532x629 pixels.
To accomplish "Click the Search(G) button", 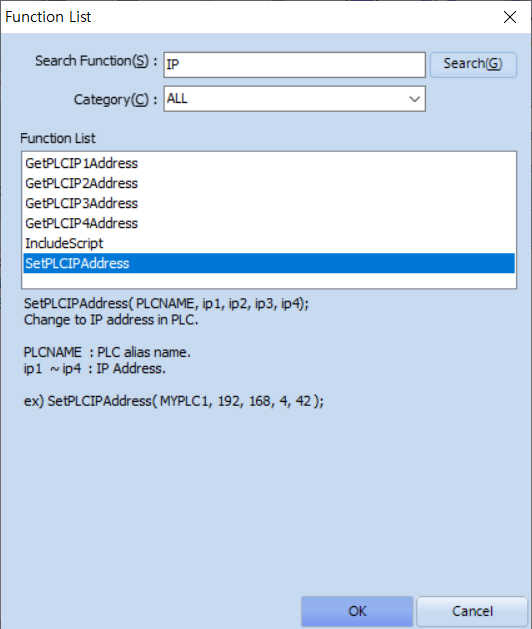I will pyautogui.click(x=473, y=64).
